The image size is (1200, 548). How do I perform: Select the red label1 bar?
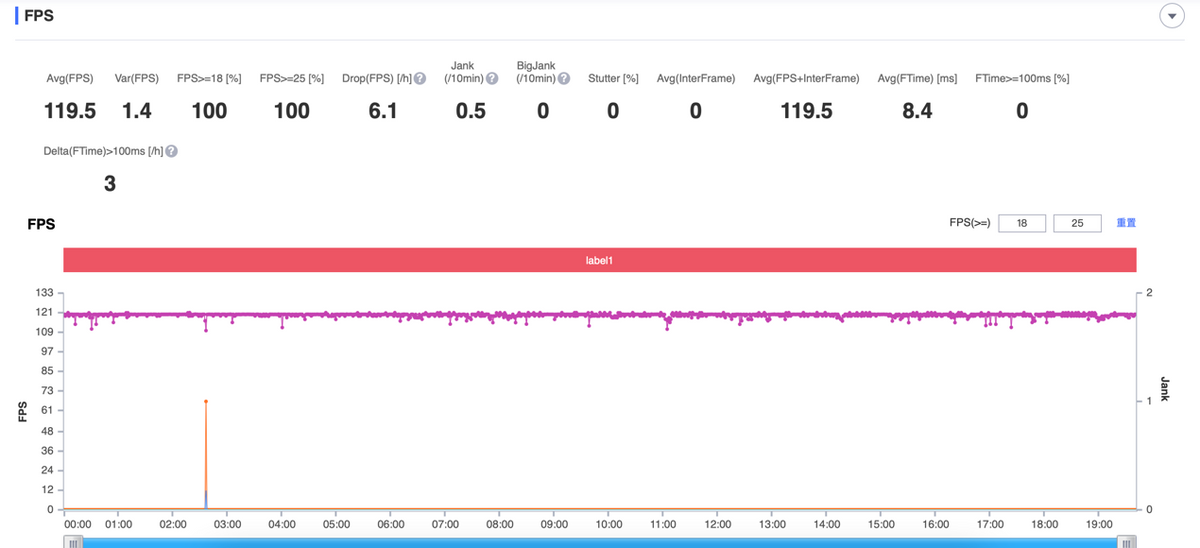[x=600, y=260]
